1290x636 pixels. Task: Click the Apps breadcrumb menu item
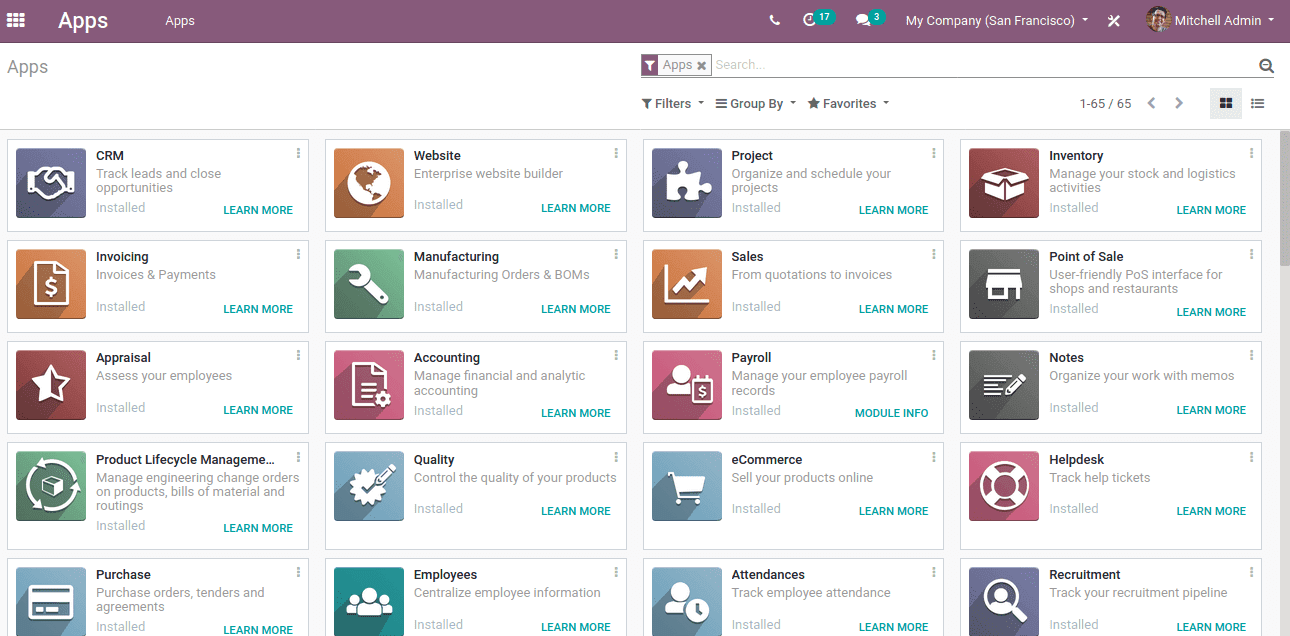tap(180, 20)
